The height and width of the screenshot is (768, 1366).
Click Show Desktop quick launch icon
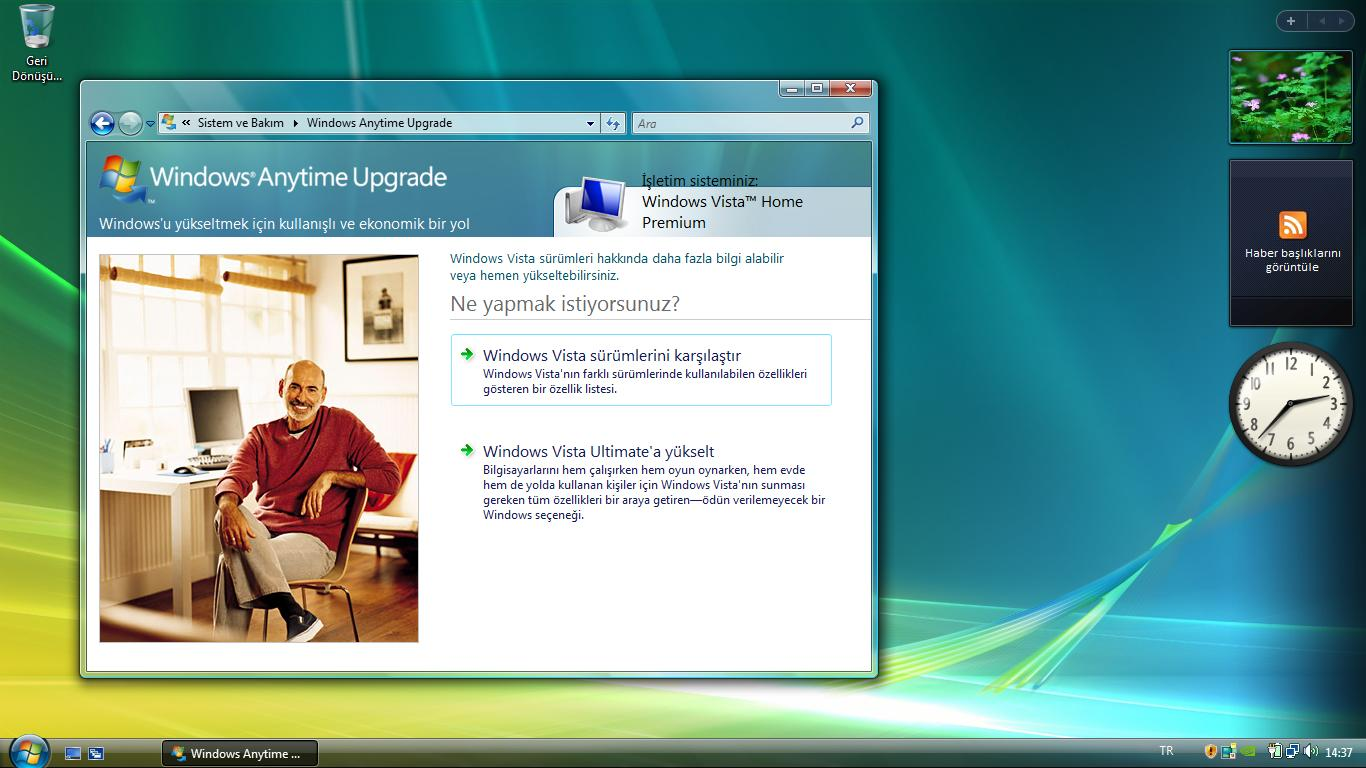coord(73,753)
